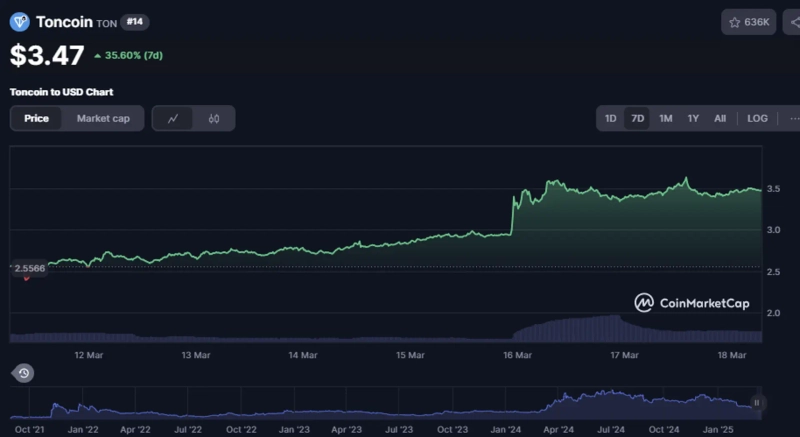The height and width of the screenshot is (437, 800).
Task: Set chart range to 7D
Action: [637, 118]
